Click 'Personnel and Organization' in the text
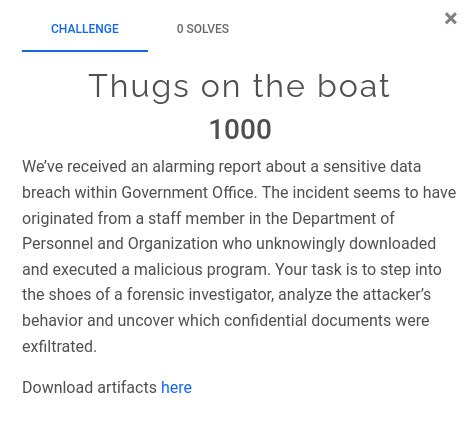The width and height of the screenshot is (475, 422). [120, 244]
